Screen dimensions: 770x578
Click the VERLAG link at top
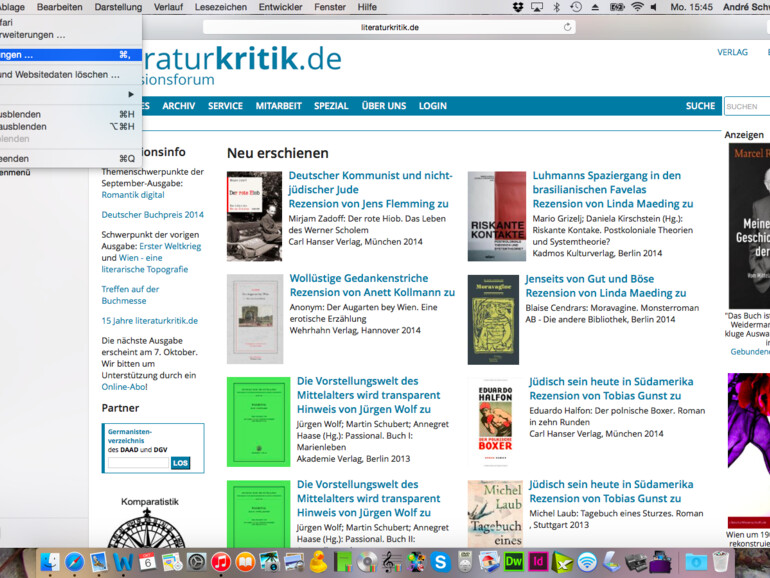click(x=732, y=52)
